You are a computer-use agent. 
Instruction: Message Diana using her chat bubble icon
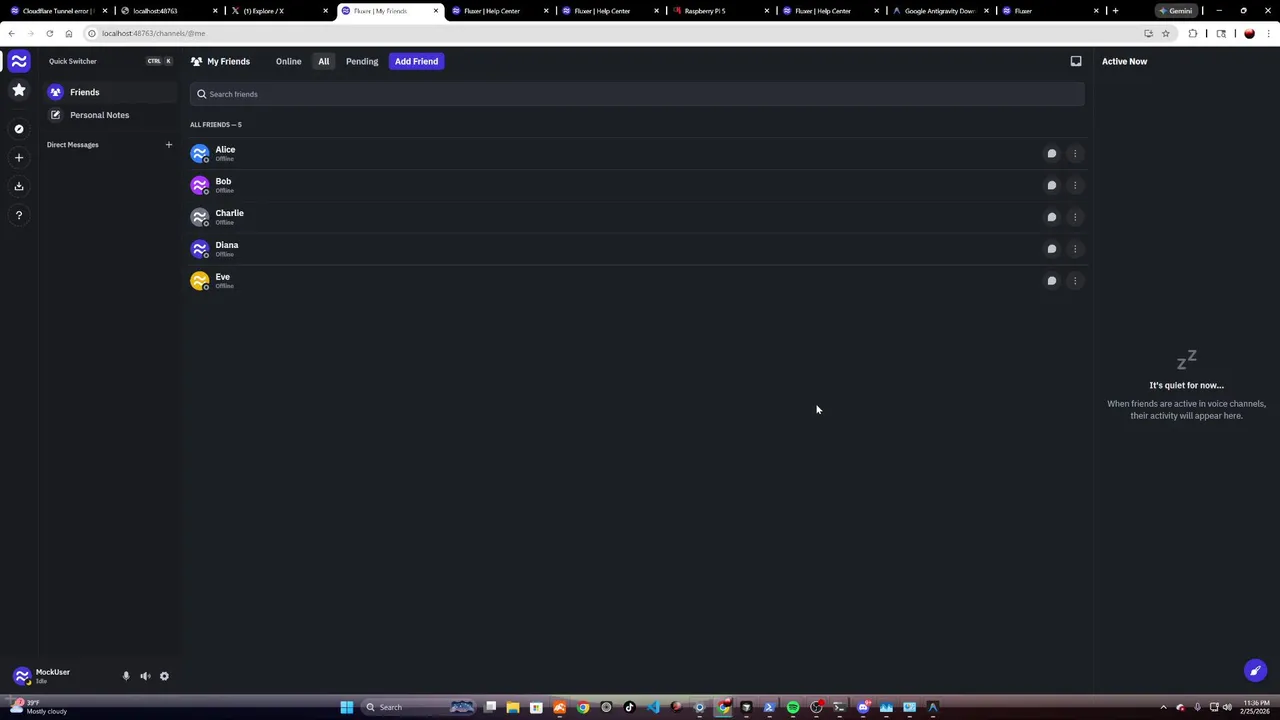point(1051,249)
